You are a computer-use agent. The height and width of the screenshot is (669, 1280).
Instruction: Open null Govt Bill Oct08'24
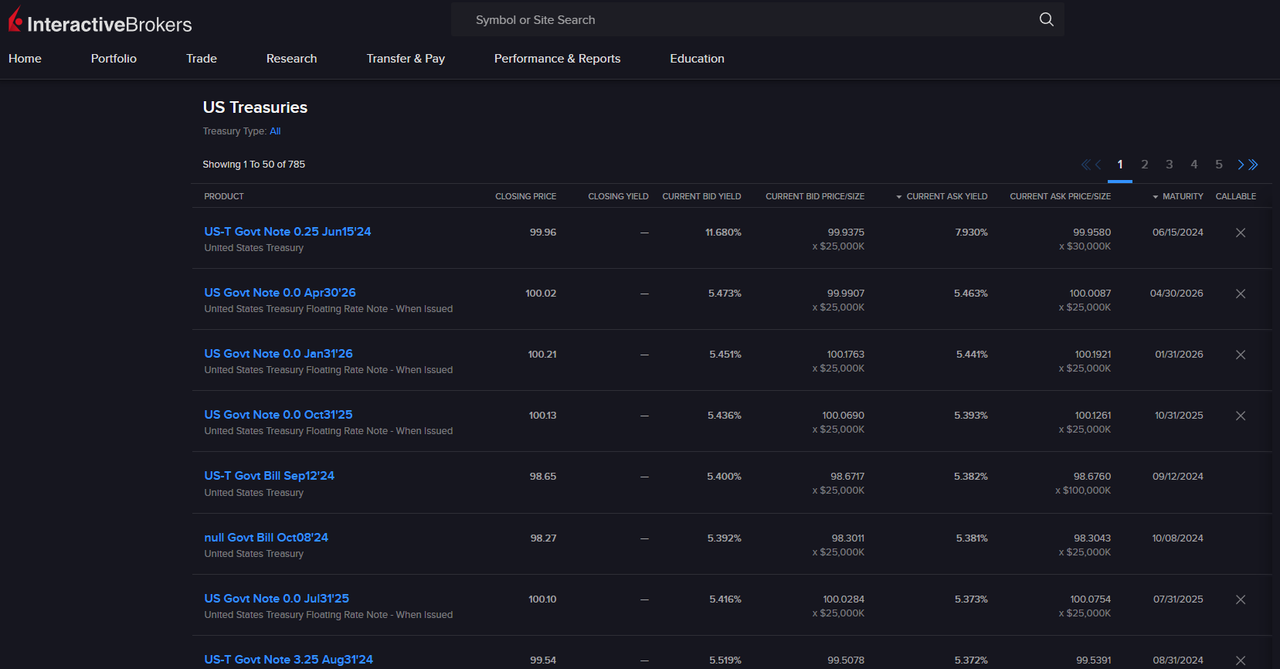(266, 538)
